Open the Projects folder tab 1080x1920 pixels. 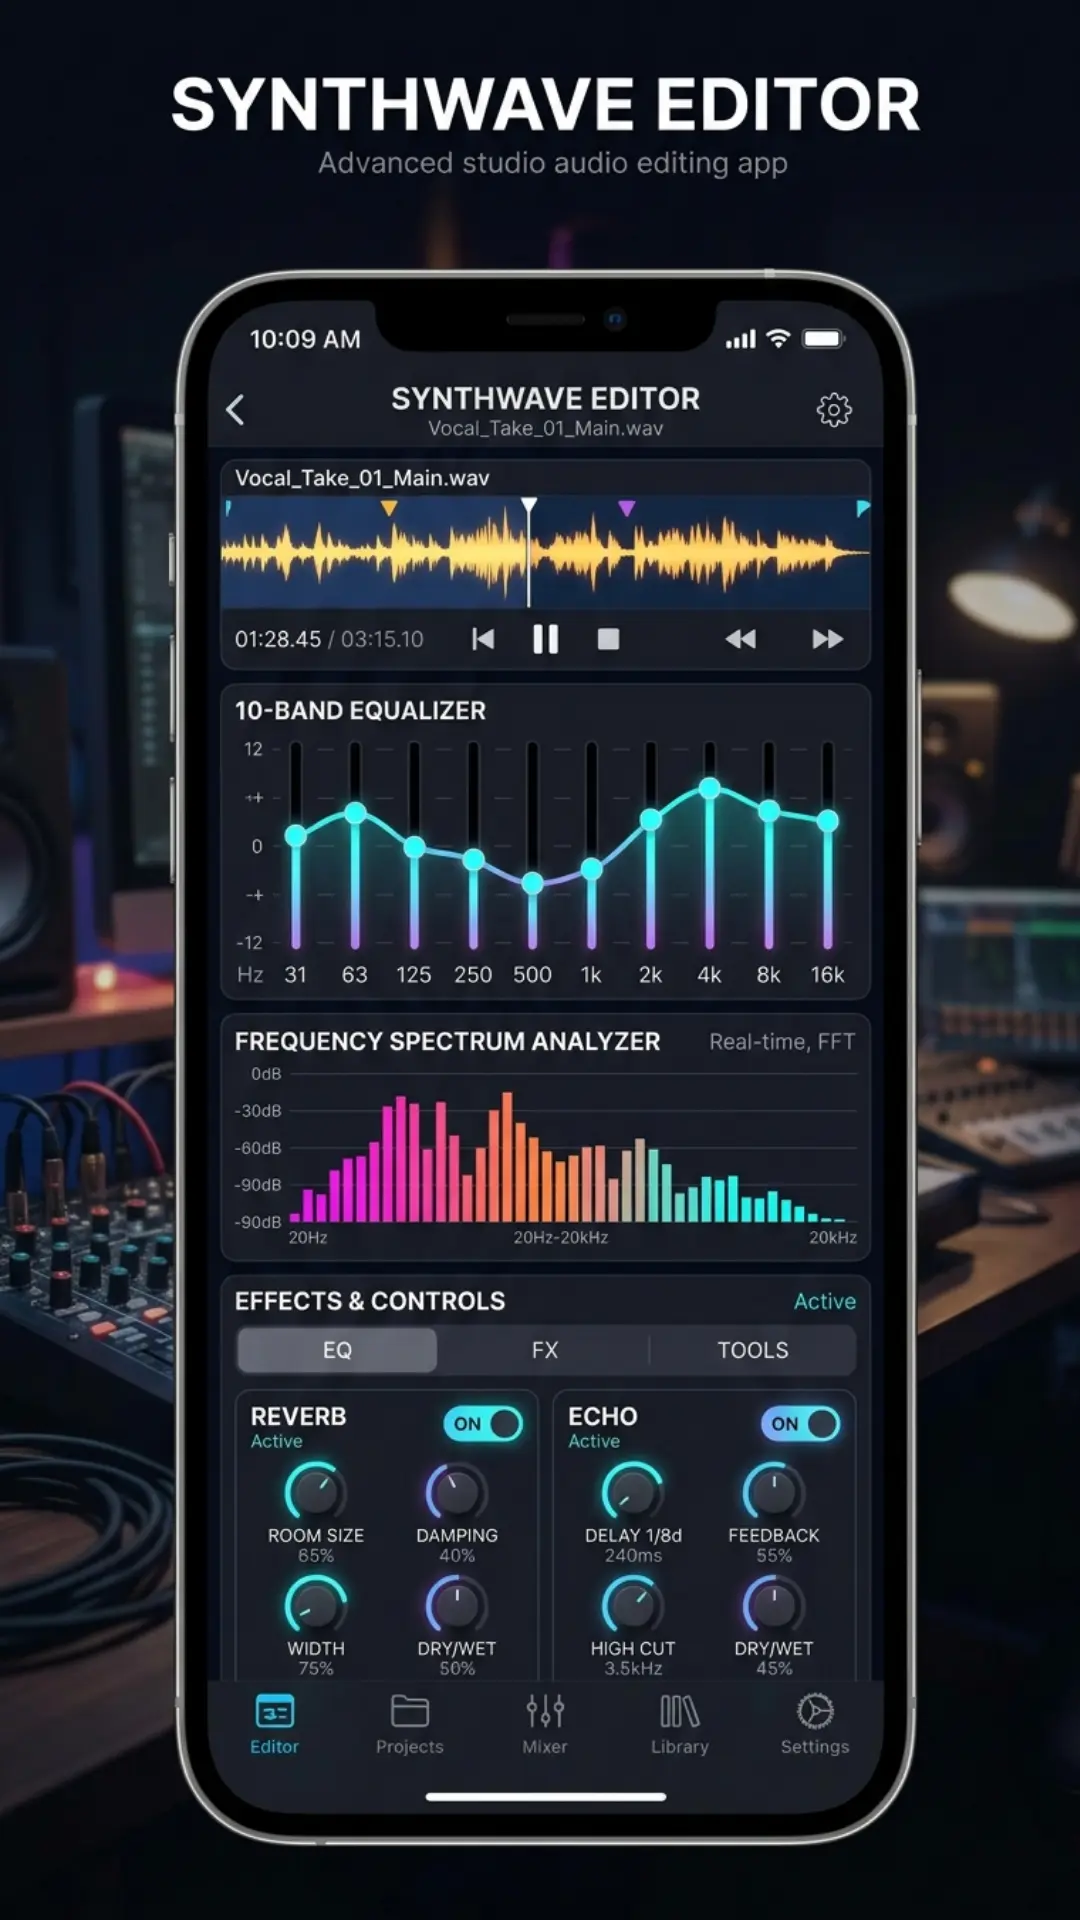pos(410,1725)
